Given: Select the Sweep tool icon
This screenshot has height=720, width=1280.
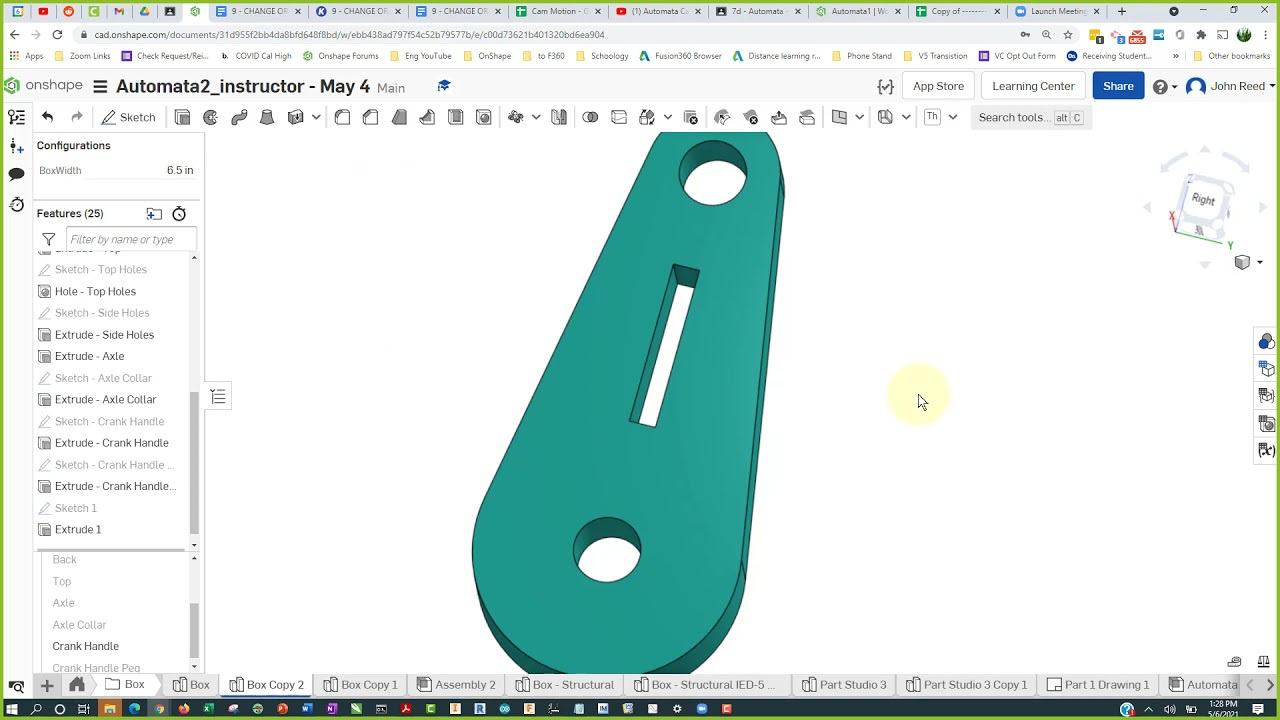Looking at the screenshot, I should pyautogui.click(x=239, y=117).
